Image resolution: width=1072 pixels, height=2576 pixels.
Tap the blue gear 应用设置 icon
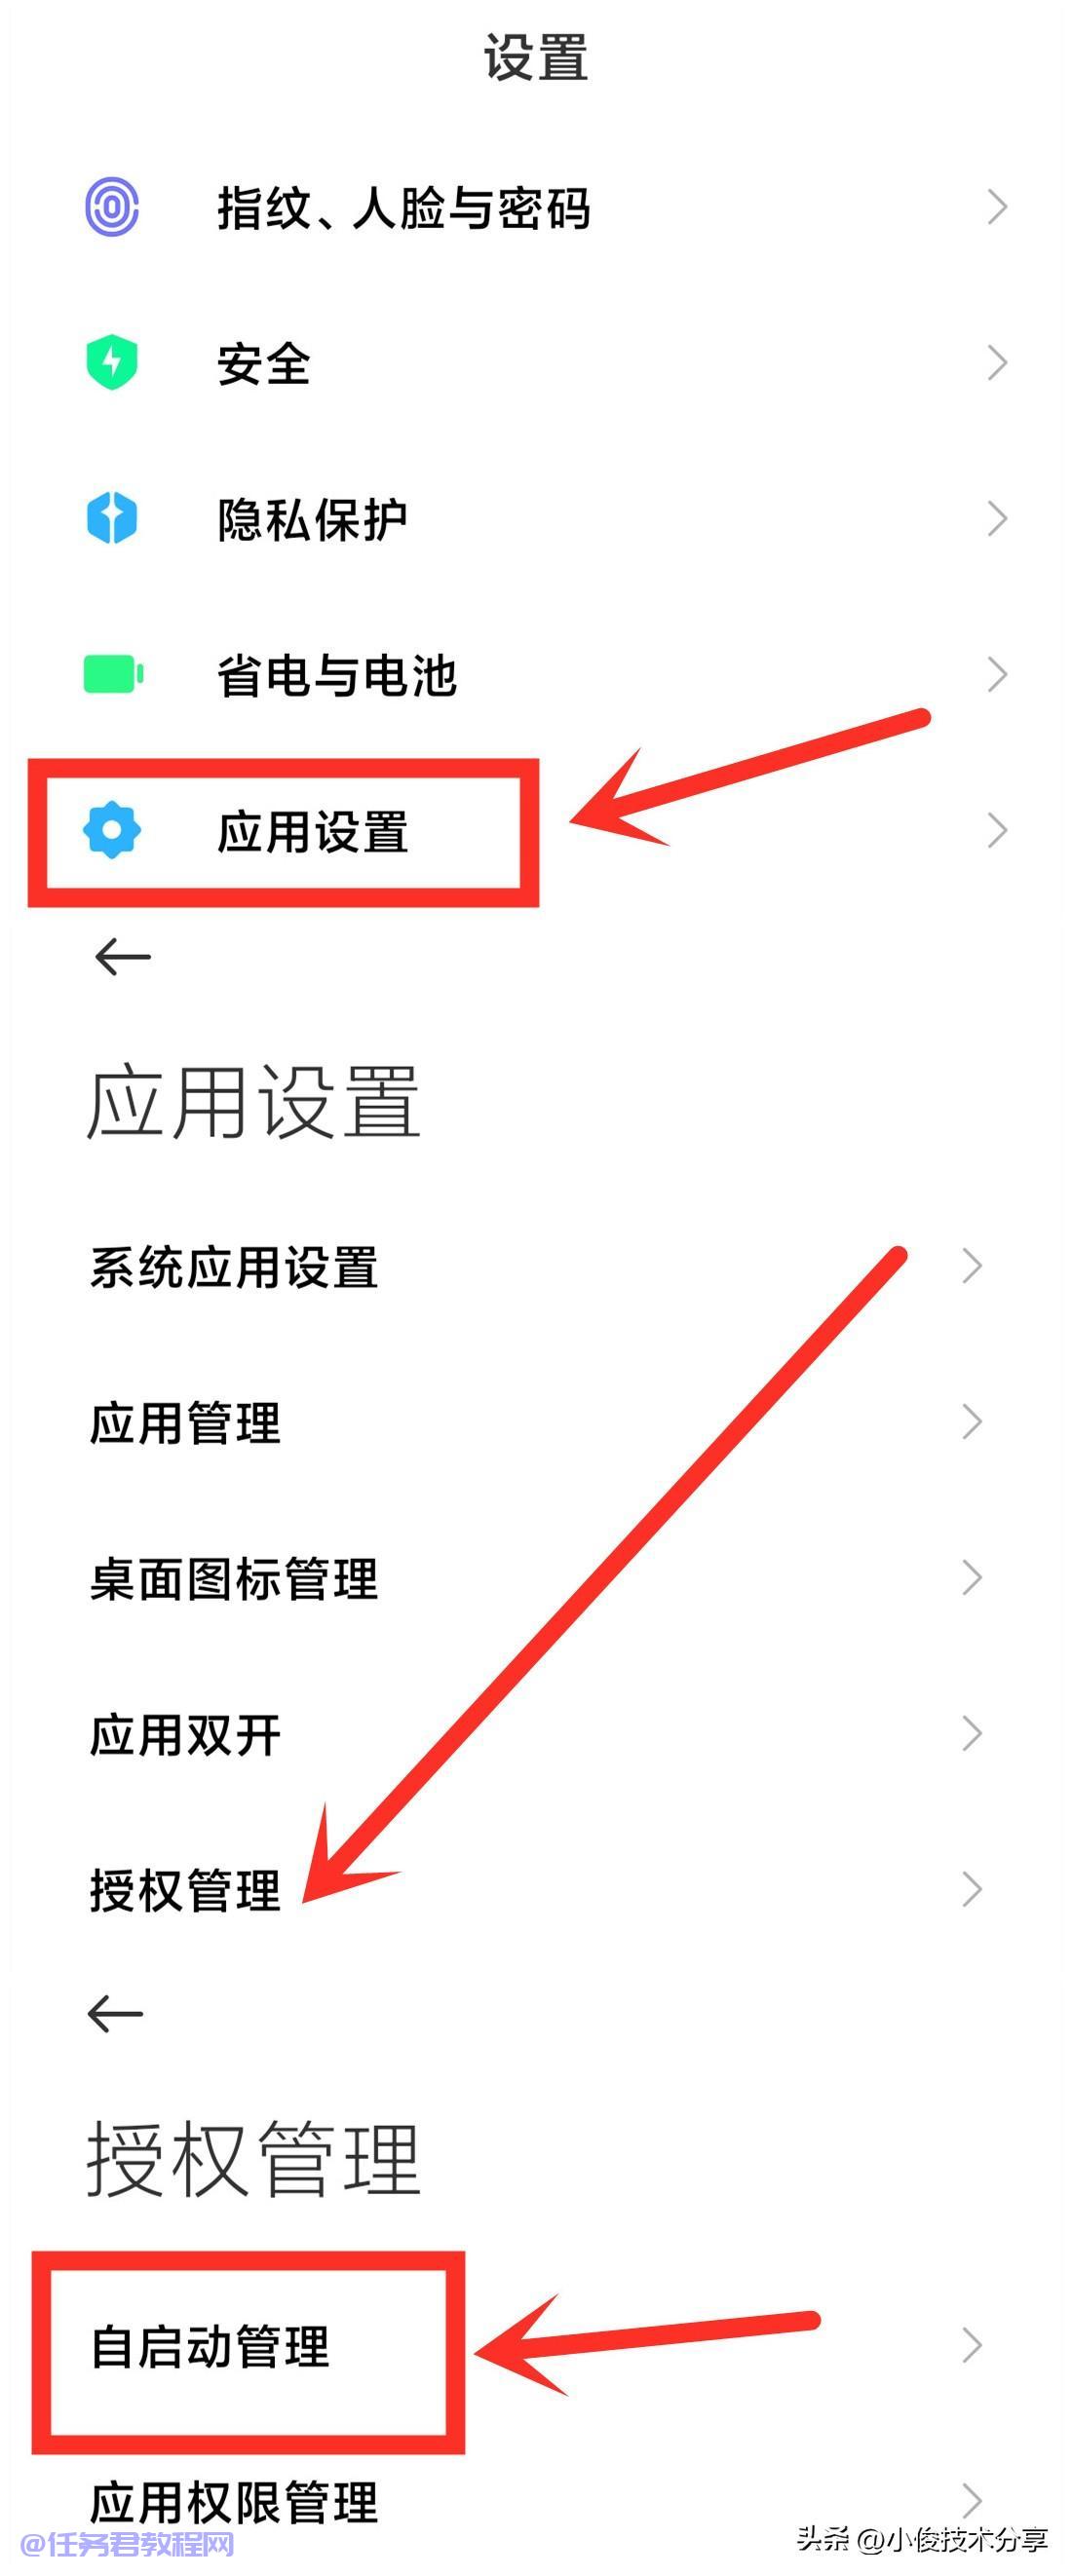[112, 829]
